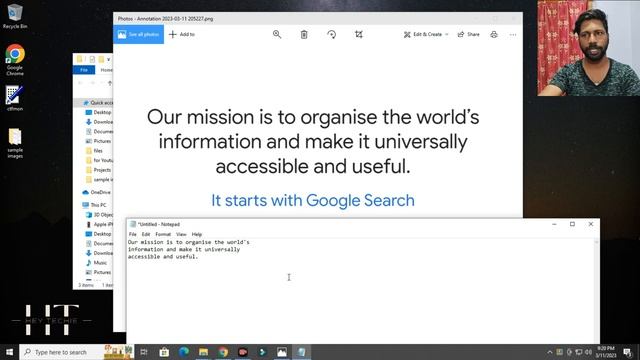640x360 pixels.
Task: Click the zoom magnifier icon in Photos
Action: (277, 34)
